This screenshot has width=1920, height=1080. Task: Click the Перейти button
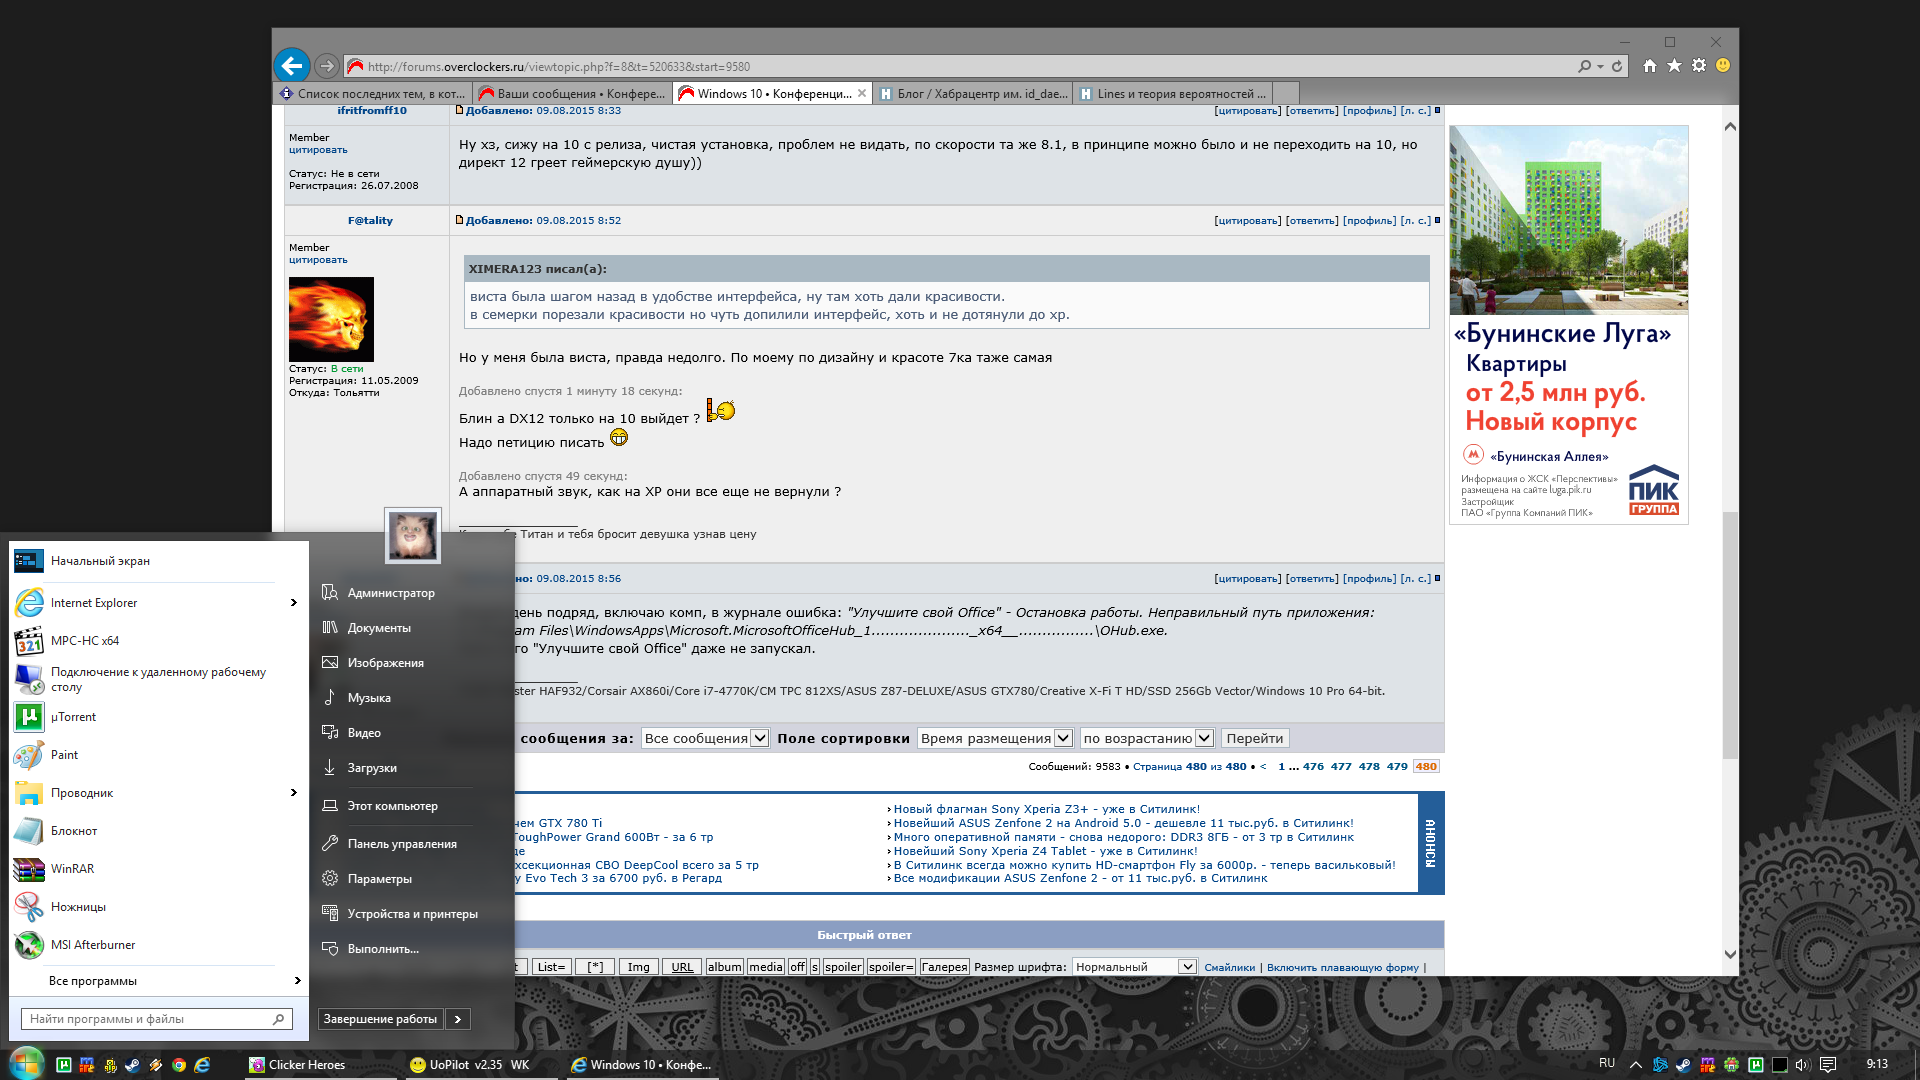click(1254, 738)
